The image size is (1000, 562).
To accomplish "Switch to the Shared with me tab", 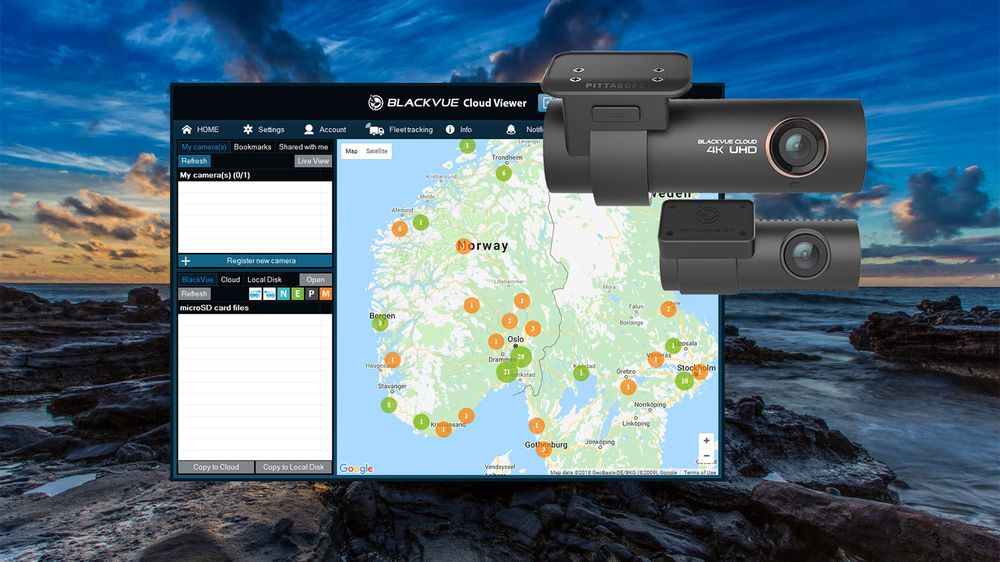I will point(304,147).
